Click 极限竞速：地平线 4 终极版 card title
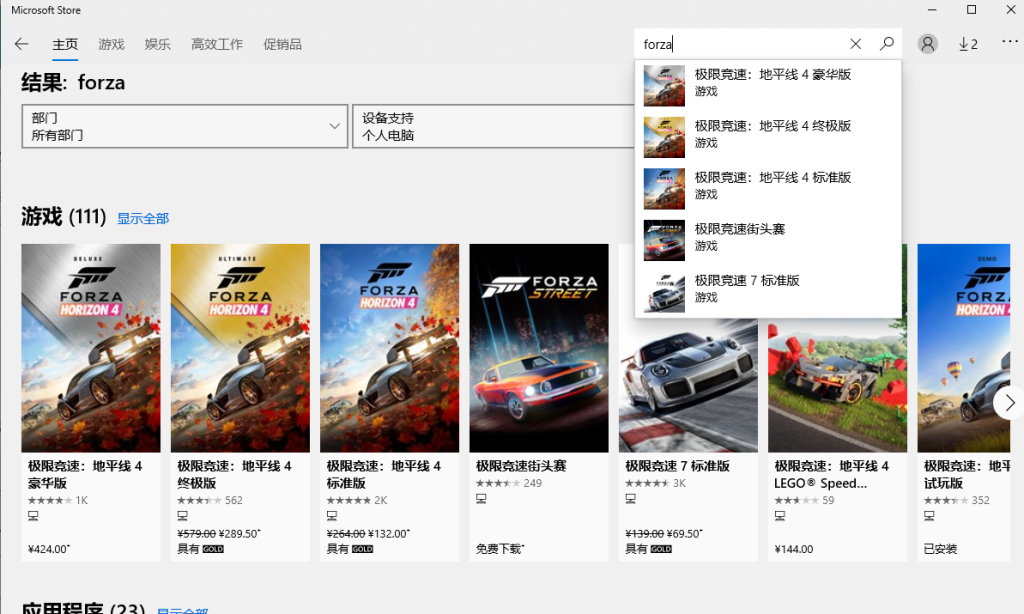Viewport: 1024px width, 614px height. coord(234,474)
